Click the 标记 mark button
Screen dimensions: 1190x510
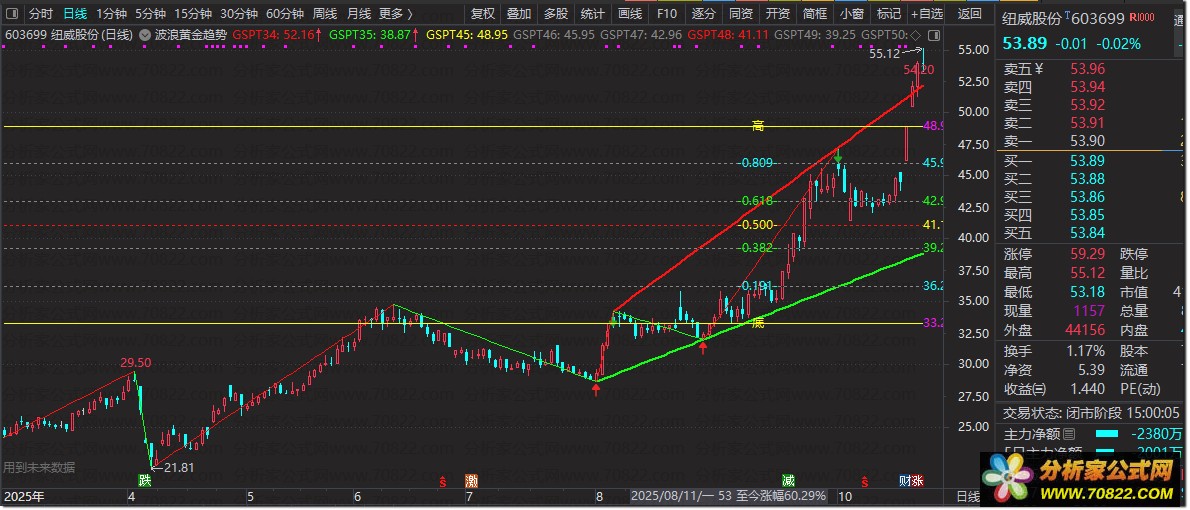pos(889,14)
